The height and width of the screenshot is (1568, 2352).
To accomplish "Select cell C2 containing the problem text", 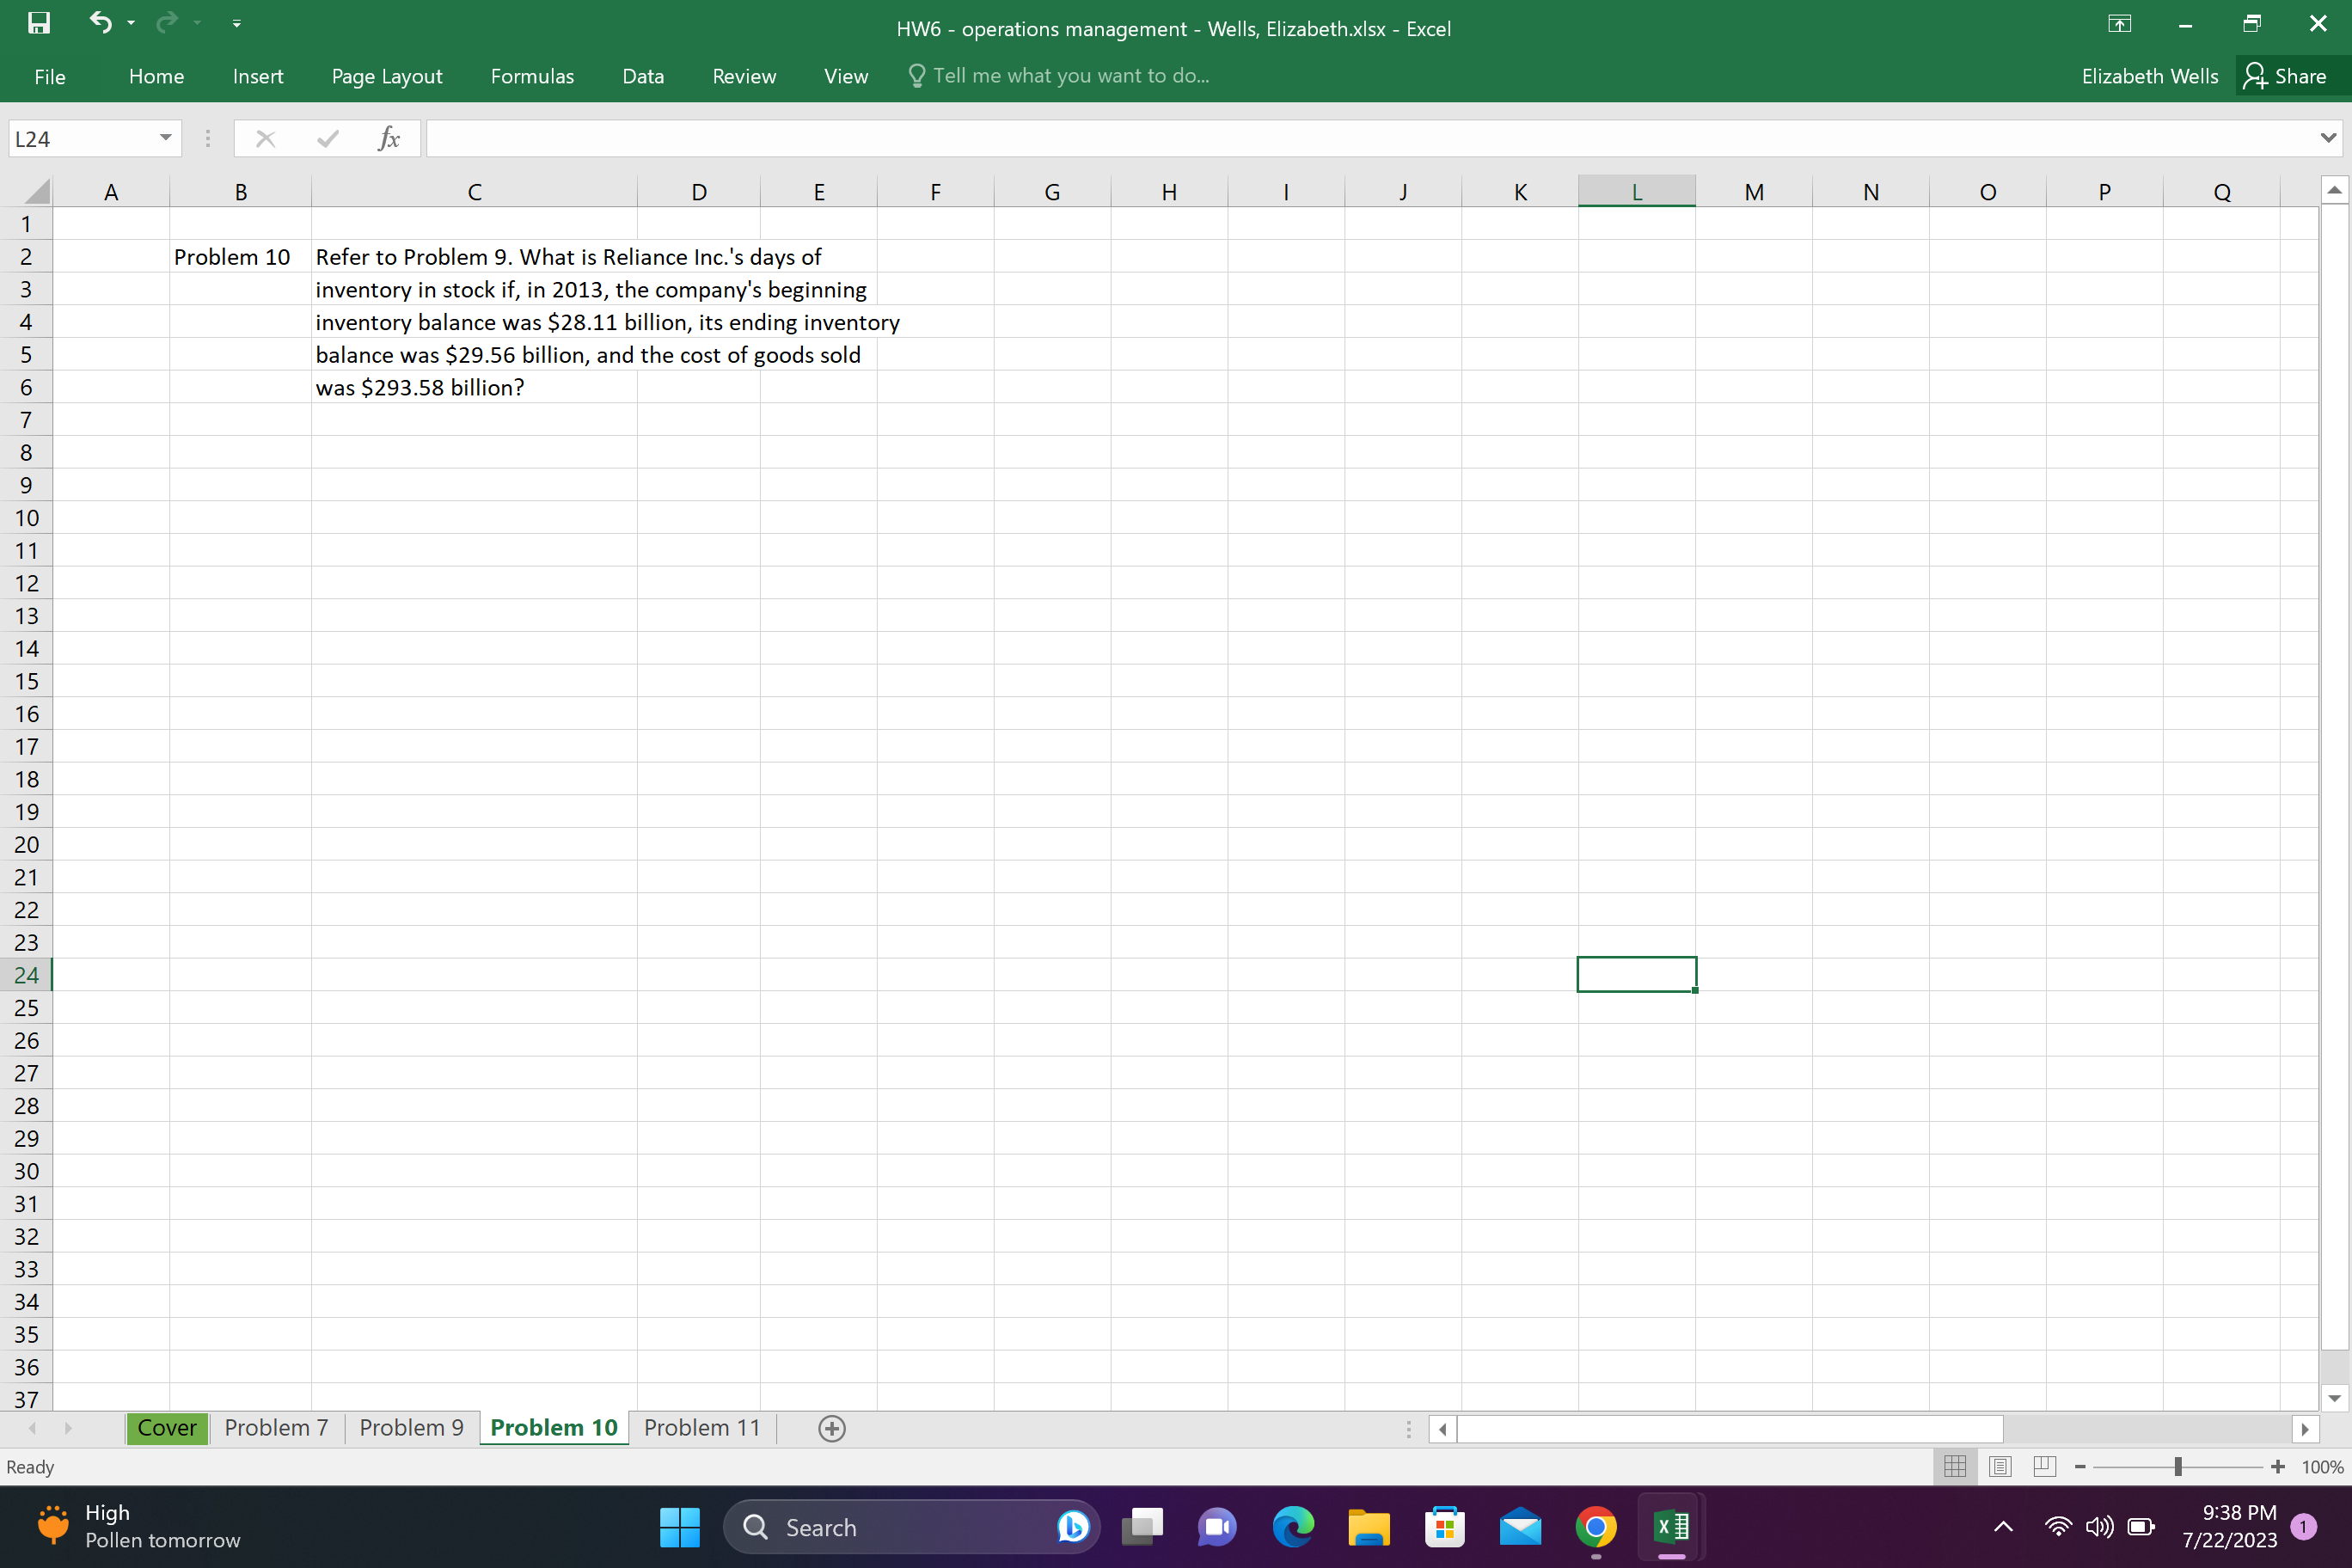I will pyautogui.click(x=475, y=256).
